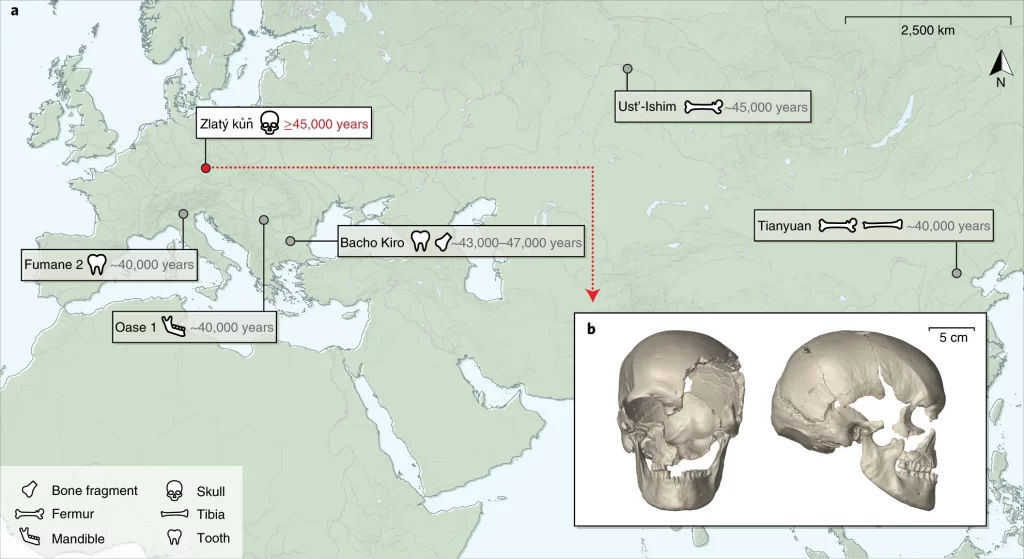Viewport: 1024px width, 559px height.
Task: Click the mandible icon in Oase 1 label
Action: (173, 326)
